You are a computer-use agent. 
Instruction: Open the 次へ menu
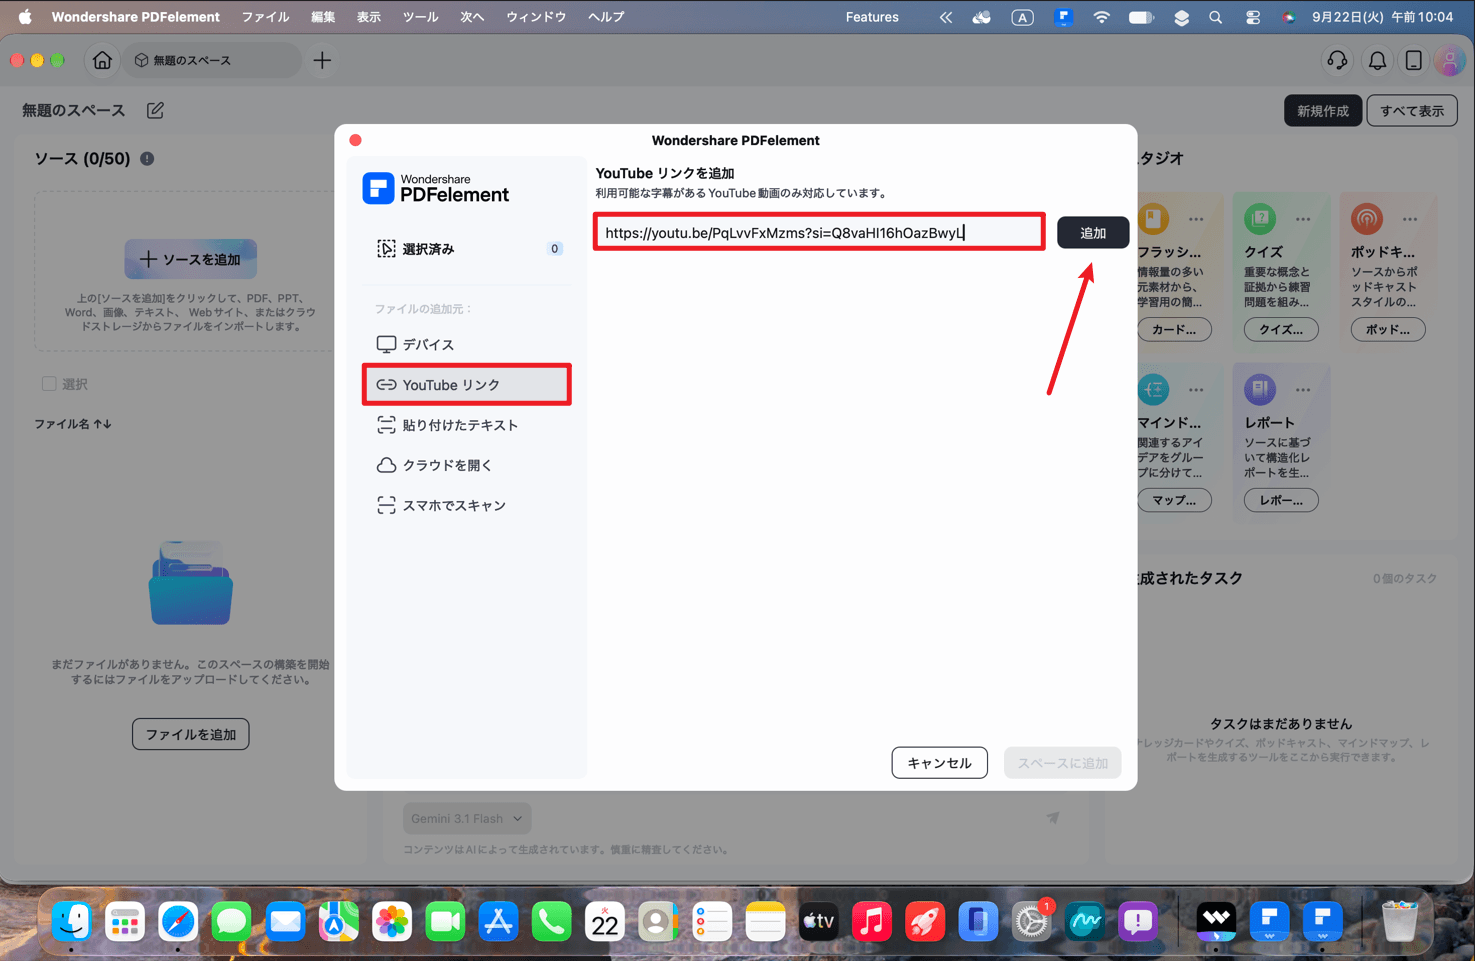[x=472, y=17]
